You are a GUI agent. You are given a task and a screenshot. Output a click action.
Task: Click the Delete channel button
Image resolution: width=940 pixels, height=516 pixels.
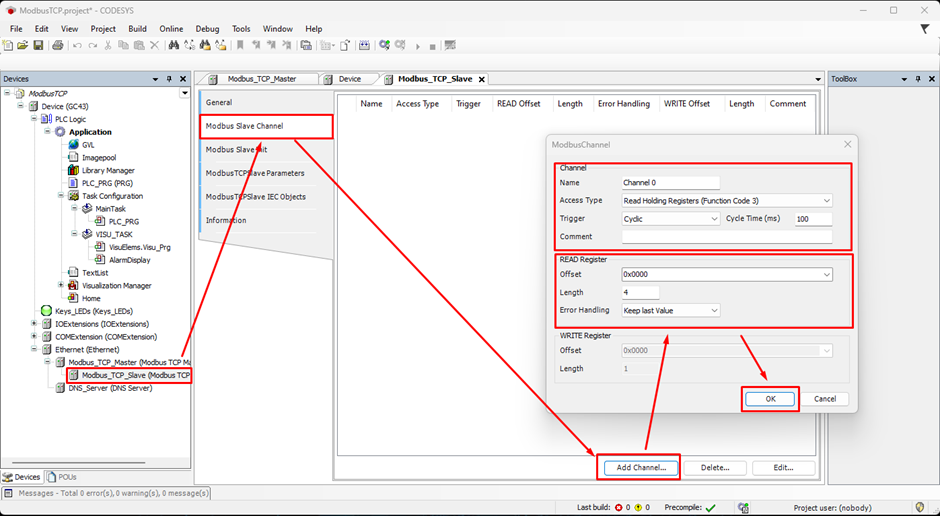[715, 467]
